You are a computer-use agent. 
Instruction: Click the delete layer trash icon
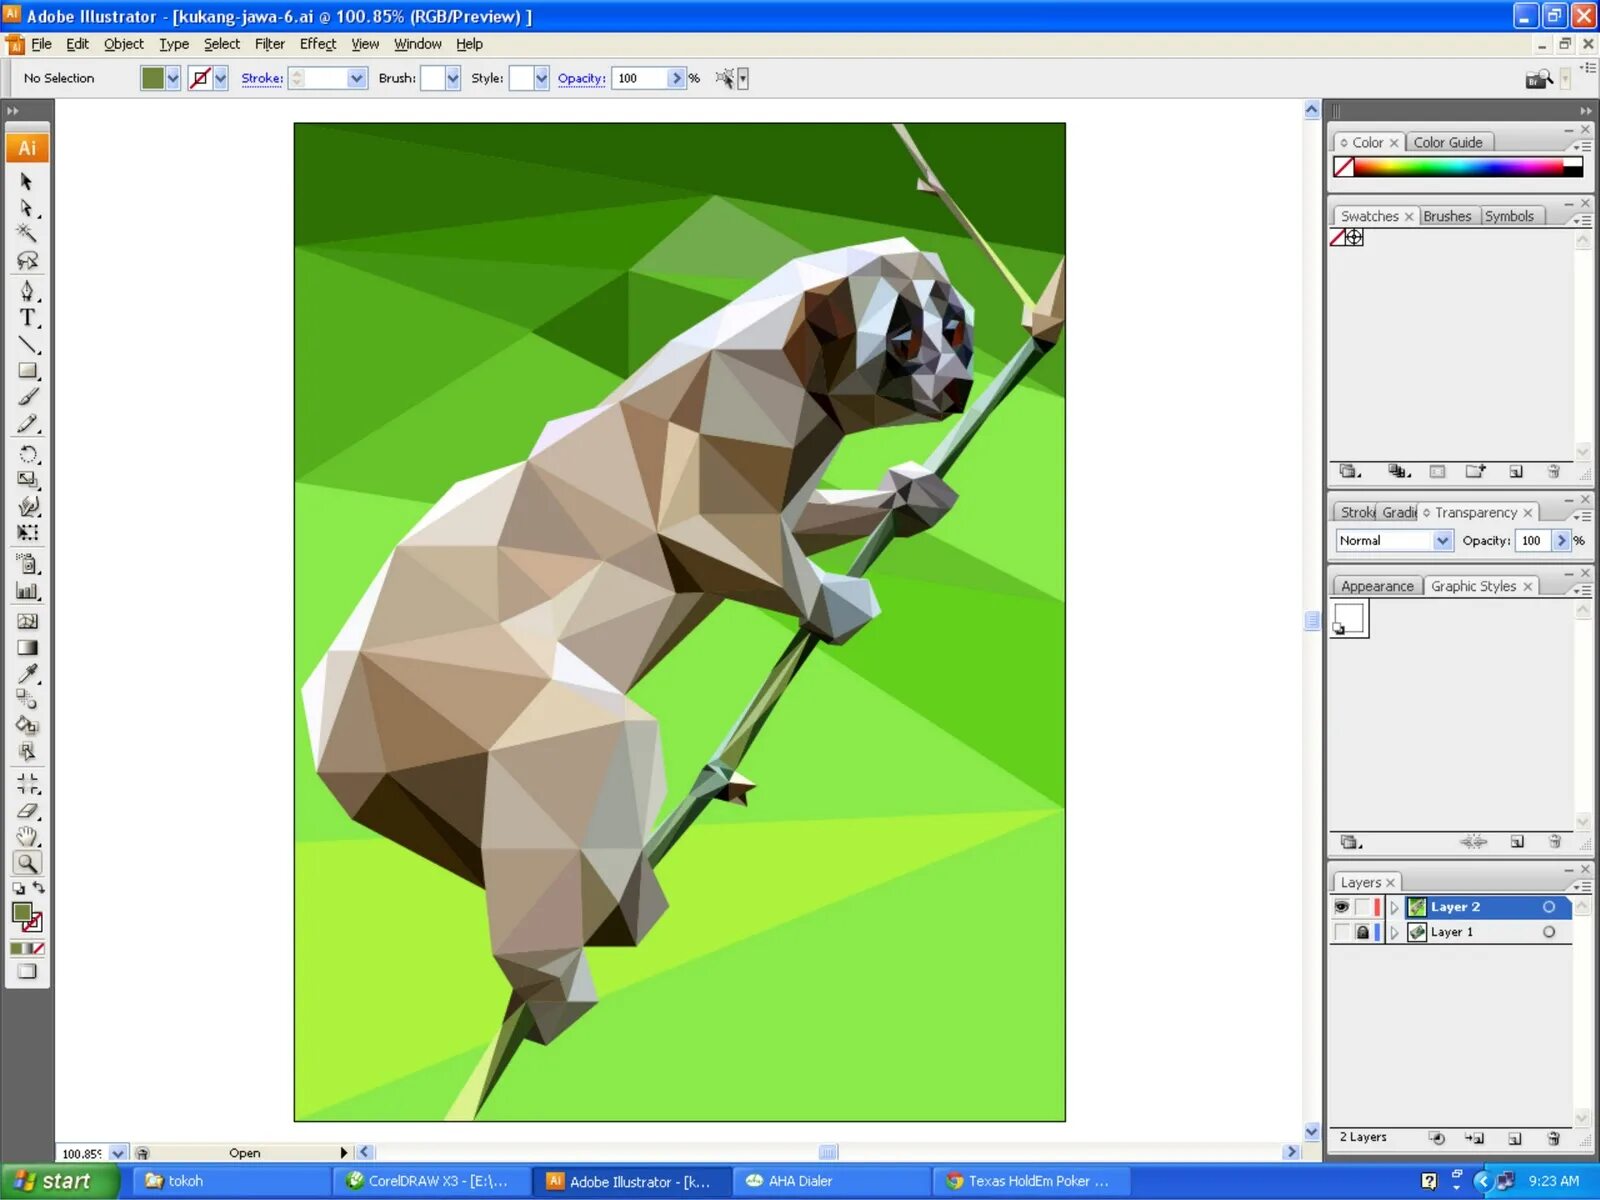pos(1554,1138)
